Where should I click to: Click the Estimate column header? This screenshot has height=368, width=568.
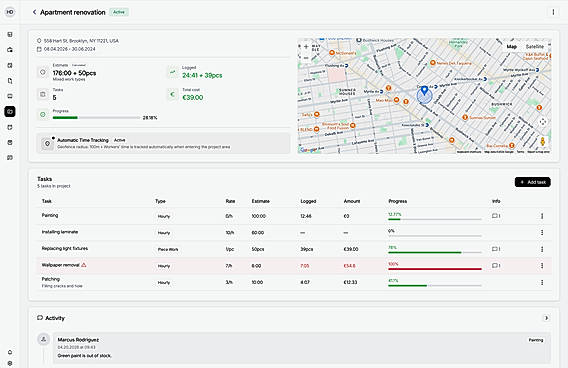pos(260,201)
